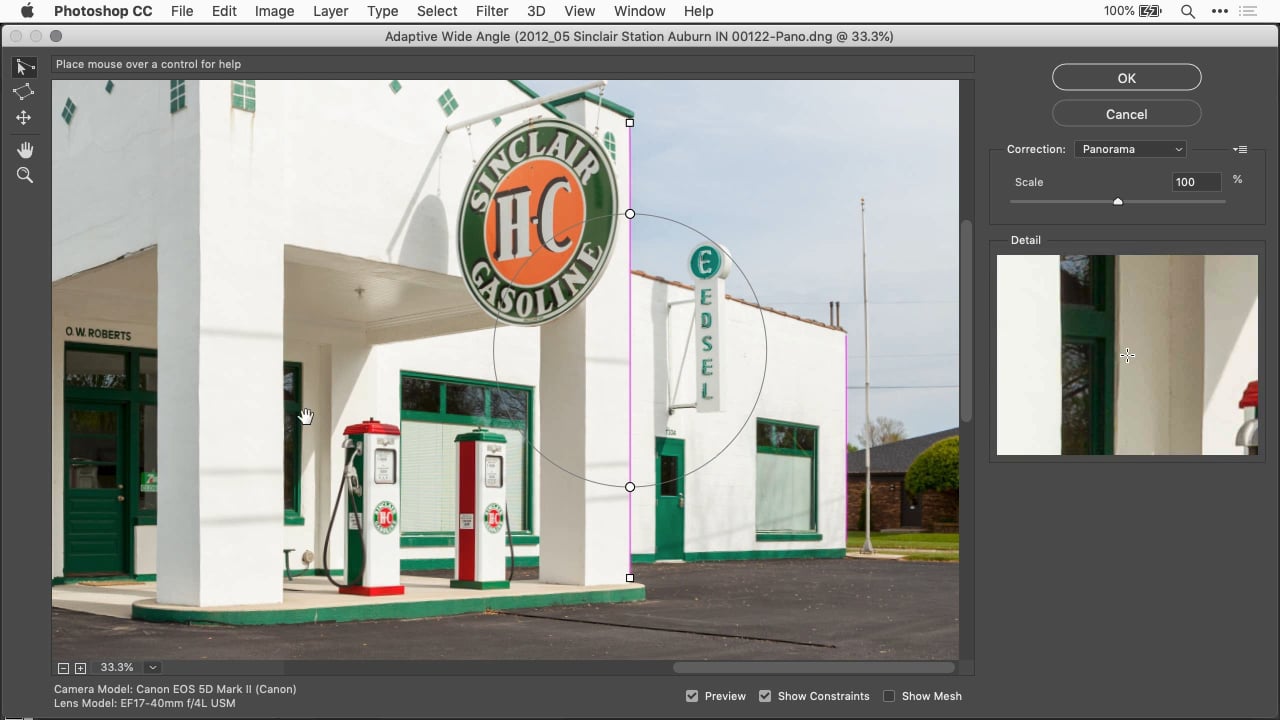Select the Move tool
The image size is (1280, 720).
pos(23,118)
